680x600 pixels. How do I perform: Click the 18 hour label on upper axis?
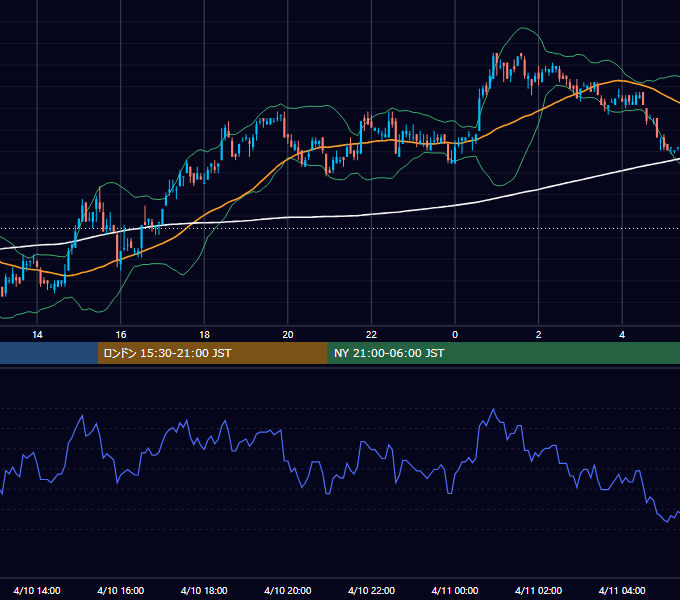(204, 335)
